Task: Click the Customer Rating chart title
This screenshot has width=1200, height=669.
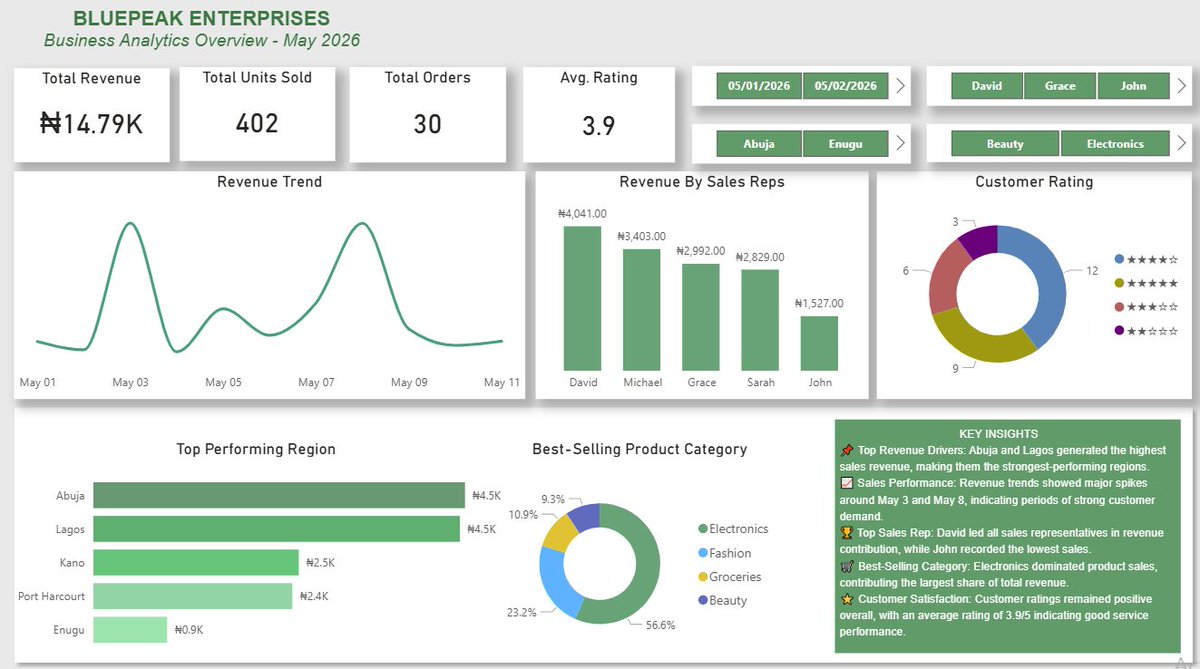Action: coord(1034,182)
